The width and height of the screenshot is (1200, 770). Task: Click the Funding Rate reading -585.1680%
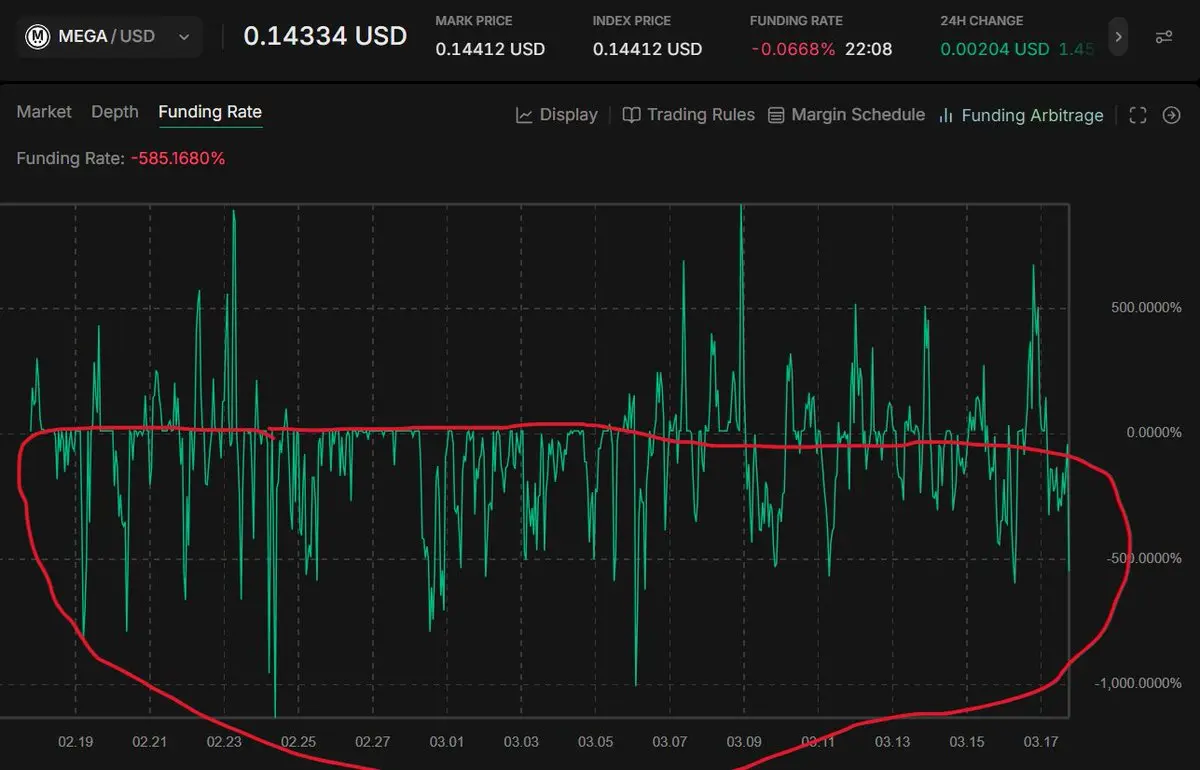coord(178,158)
